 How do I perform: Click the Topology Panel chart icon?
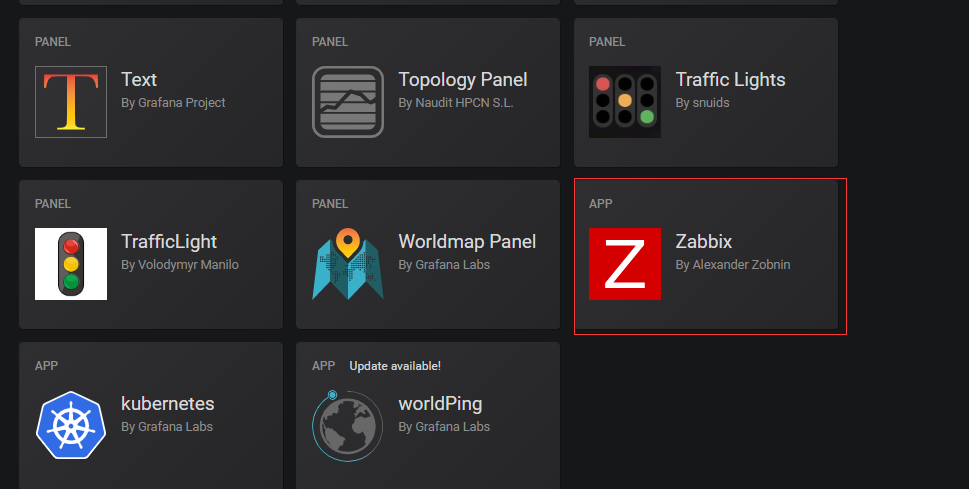(348, 102)
